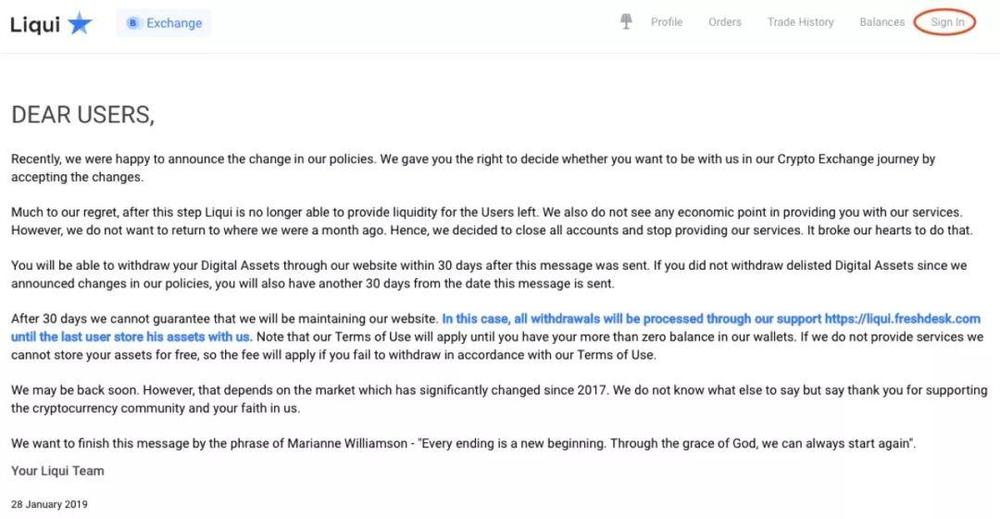Click the Marianne Williamson quote sentence

point(463,443)
